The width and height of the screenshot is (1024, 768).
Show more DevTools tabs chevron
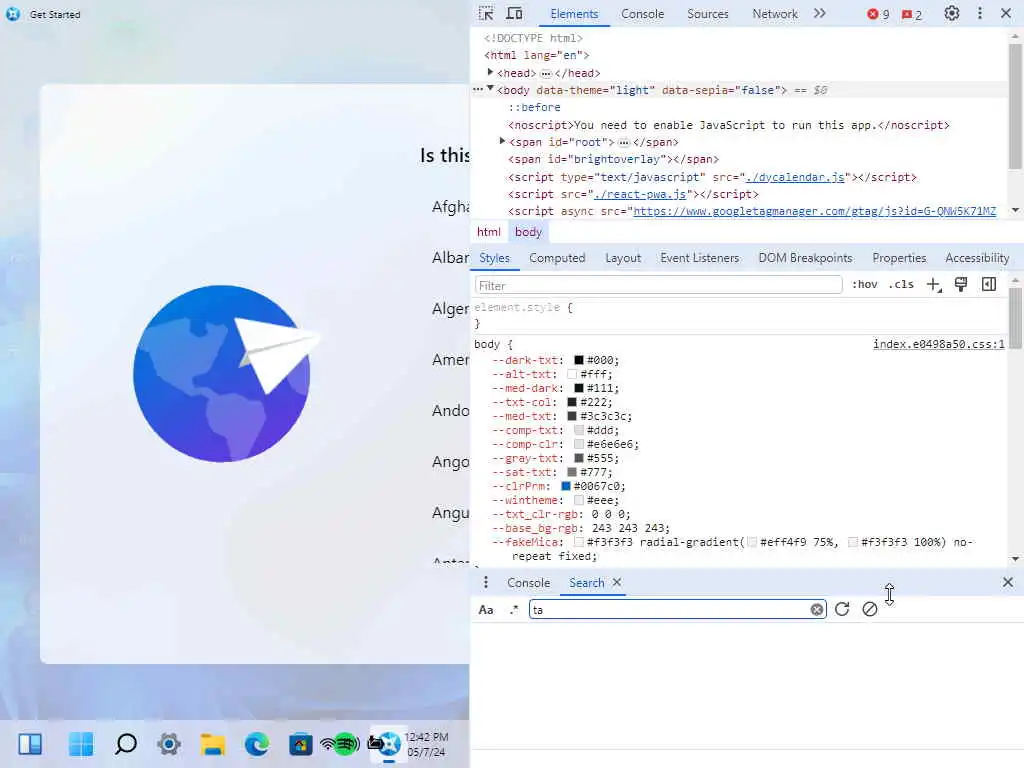pos(820,14)
